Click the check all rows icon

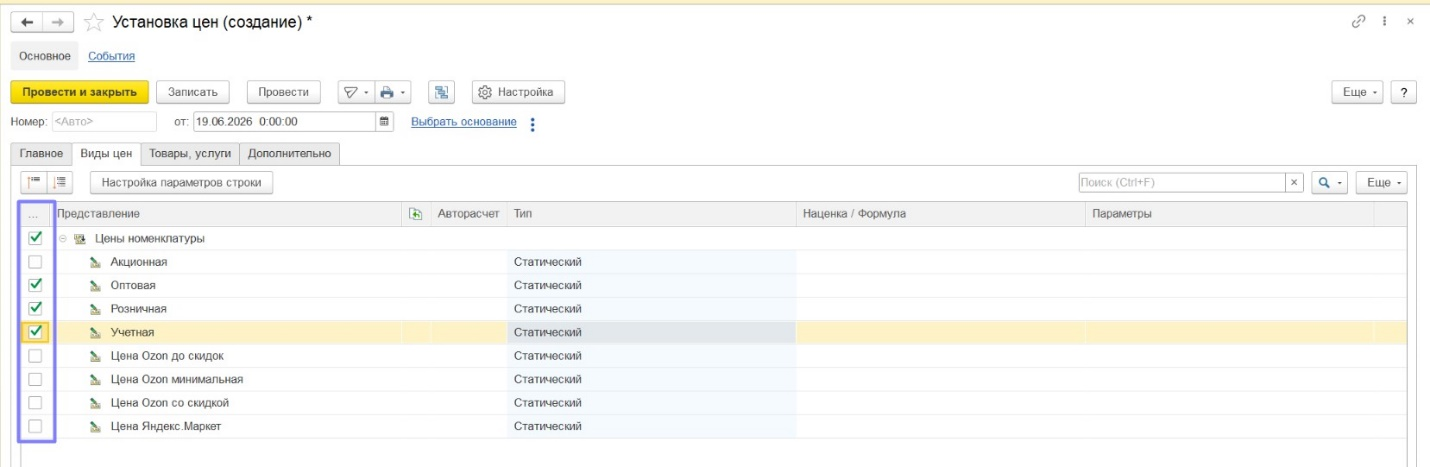click(34, 182)
